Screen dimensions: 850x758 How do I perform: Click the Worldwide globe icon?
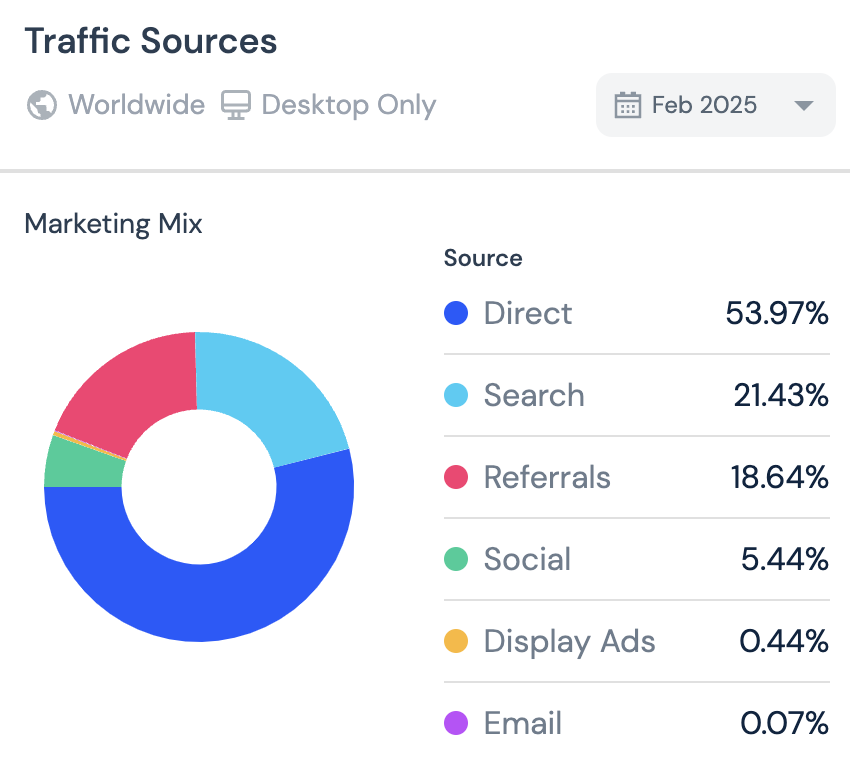pos(42,105)
